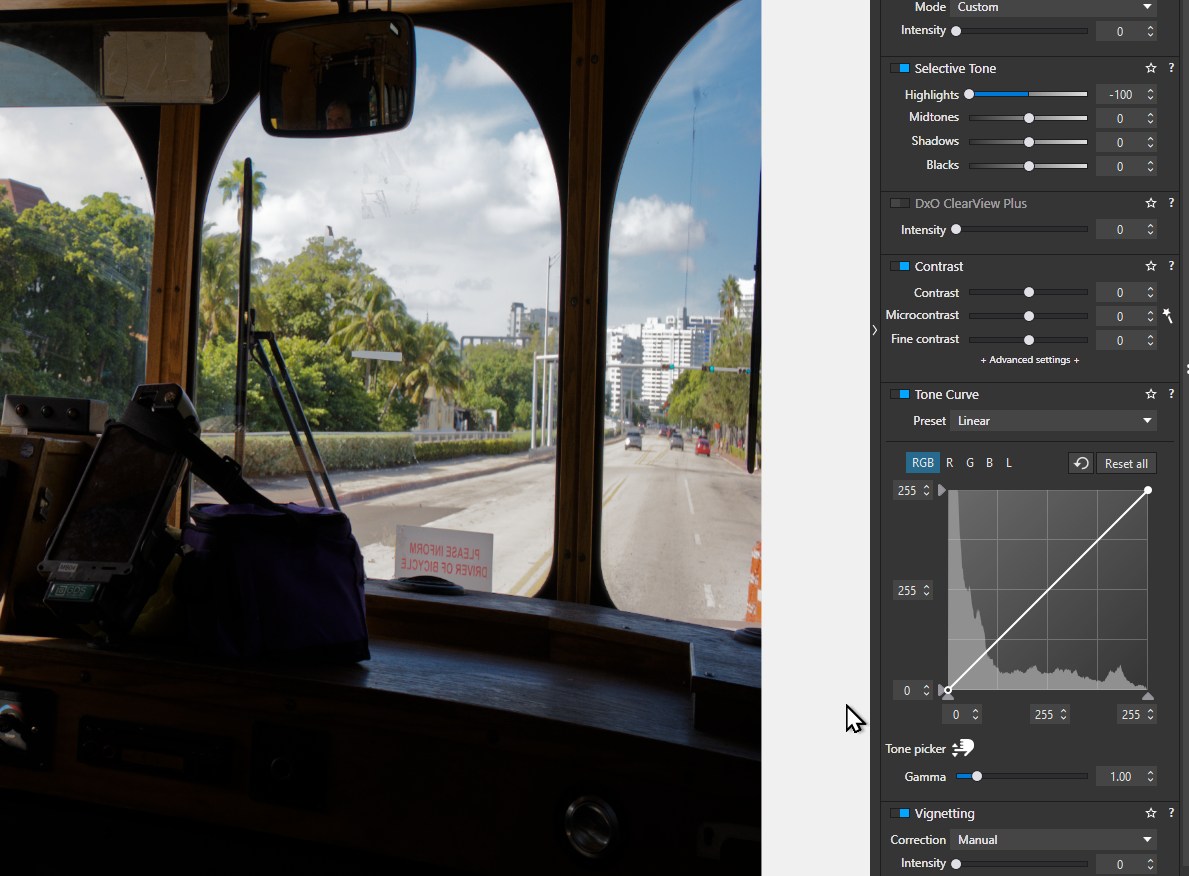1189x876 pixels.
Task: Enable the DxO ClearView Plus toggle
Action: 900,204
